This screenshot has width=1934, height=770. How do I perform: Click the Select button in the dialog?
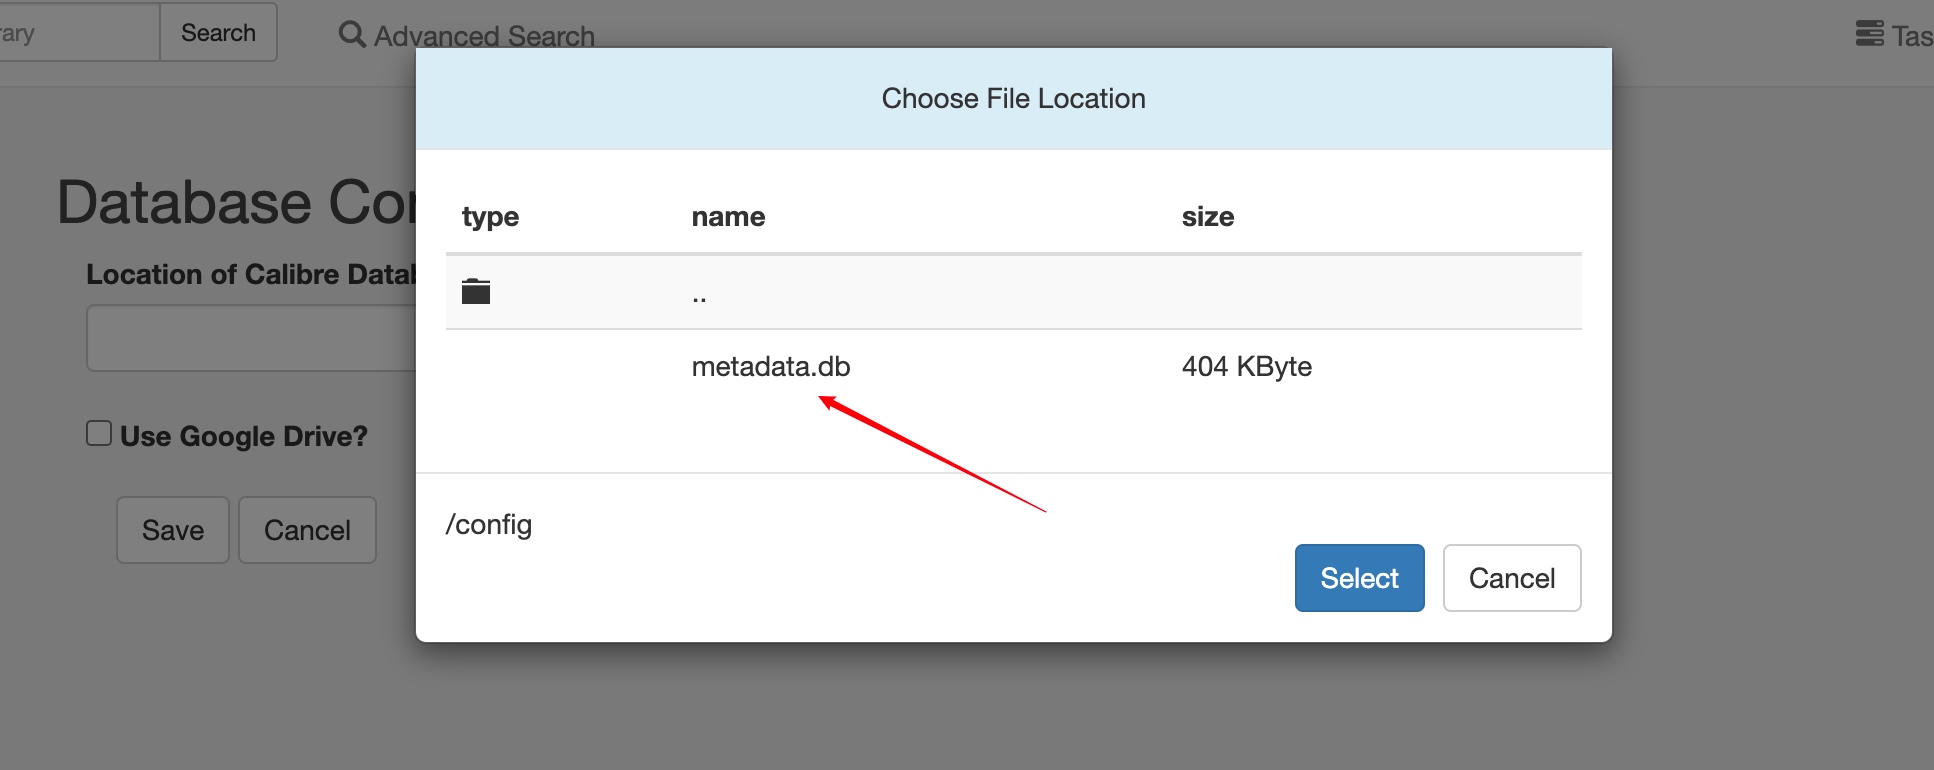click(x=1359, y=578)
